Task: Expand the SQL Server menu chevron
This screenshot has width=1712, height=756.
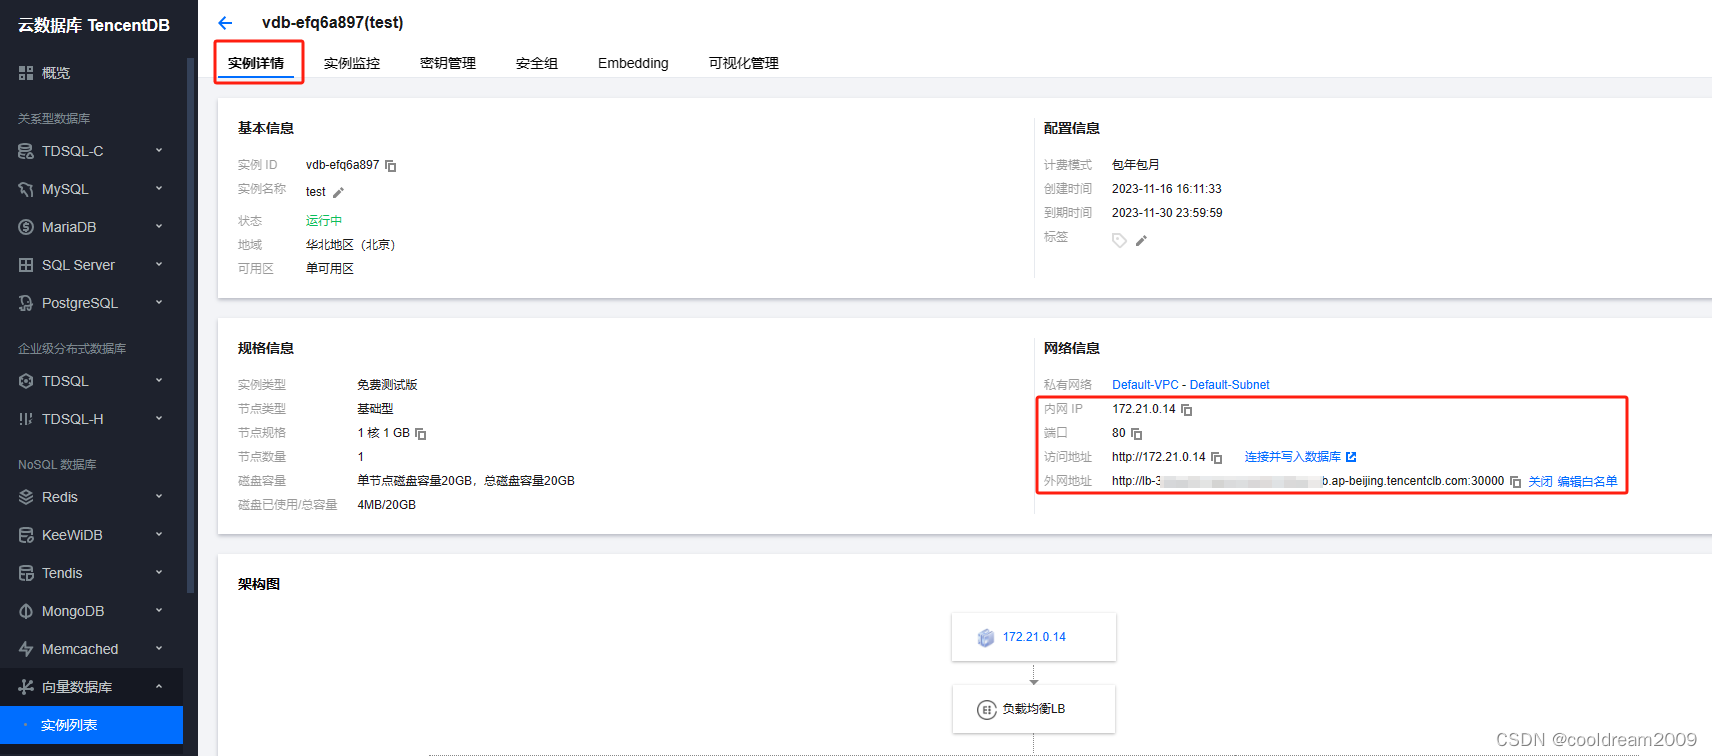Action: tap(159, 265)
